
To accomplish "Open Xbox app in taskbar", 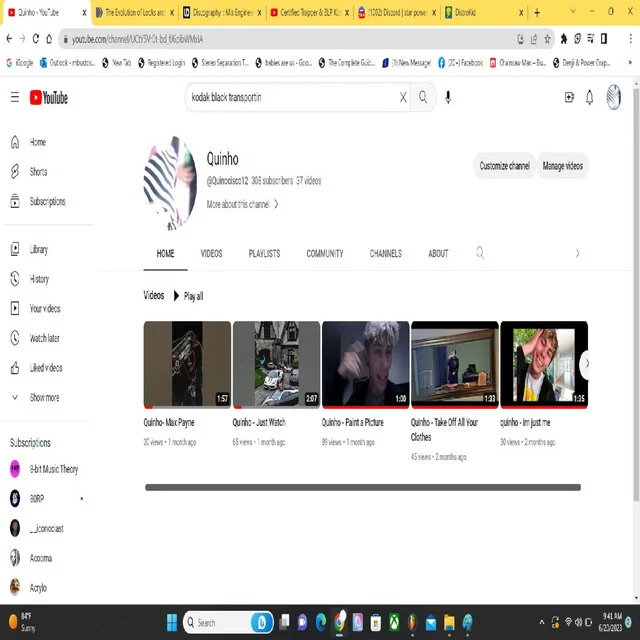I will [x=394, y=622].
